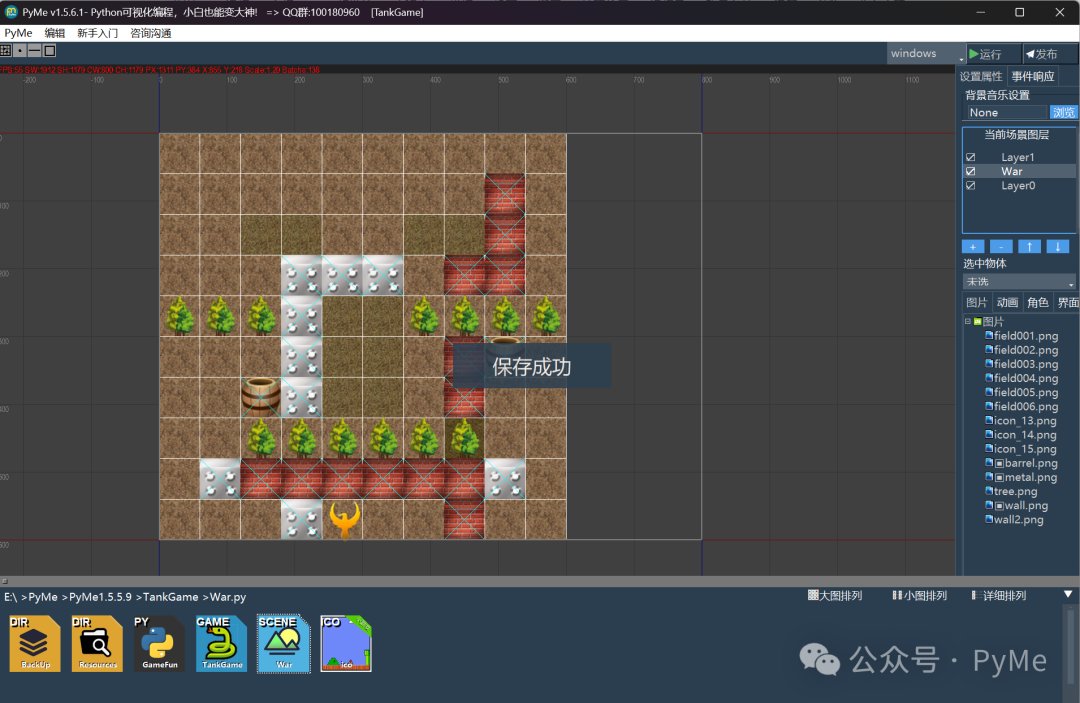
Task: Select the rectangle drawing tool icon
Action: [x=50, y=50]
